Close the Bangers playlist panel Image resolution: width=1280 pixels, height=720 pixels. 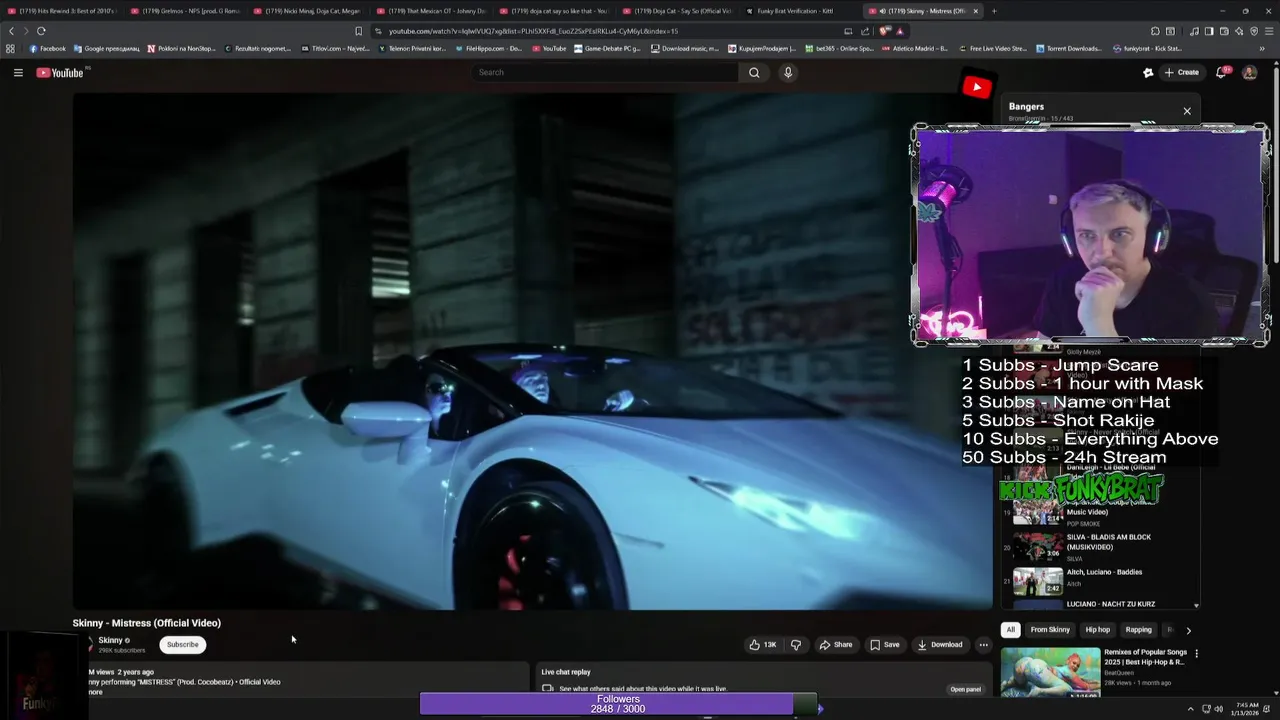(1187, 111)
